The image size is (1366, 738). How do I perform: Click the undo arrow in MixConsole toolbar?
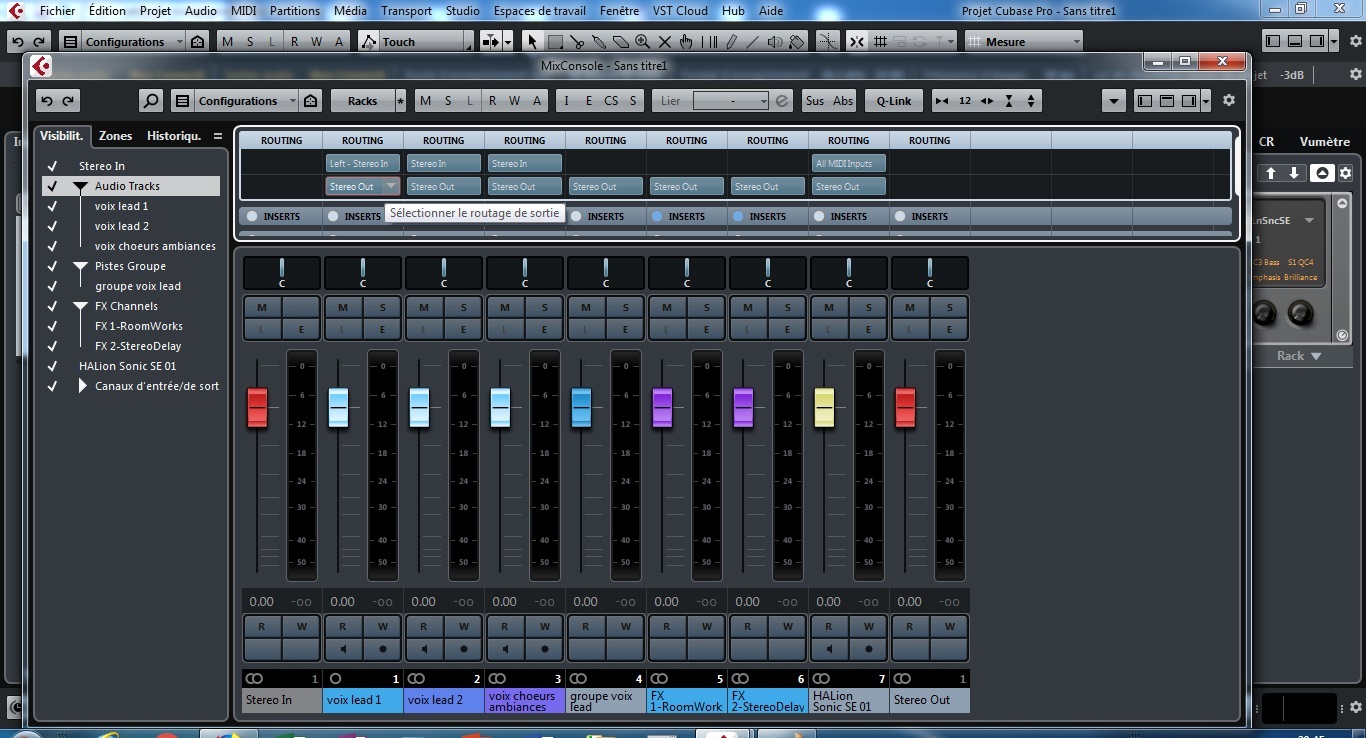tap(46, 101)
